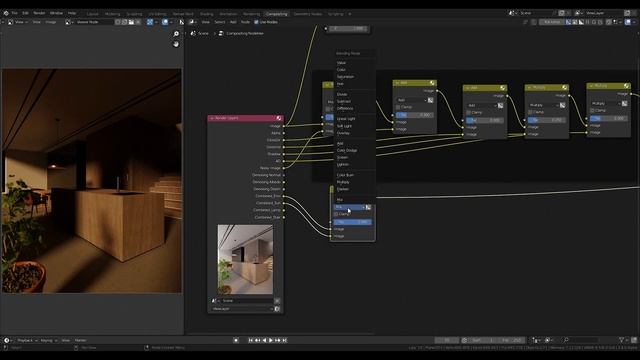Click the Mix blend dropdown on bottom node
The height and width of the screenshot is (360, 640).
point(349,207)
